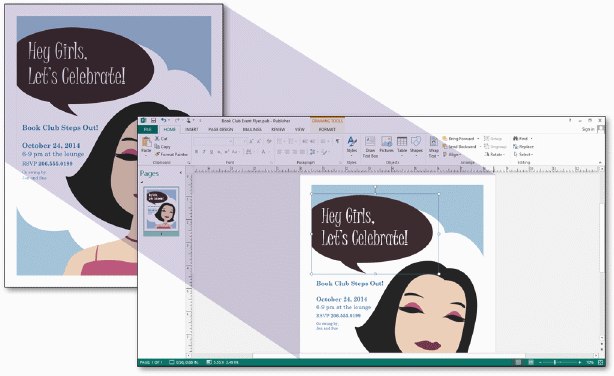Toggle Justify paragraph alignment
The width and height of the screenshot is (614, 376).
(x=302, y=152)
